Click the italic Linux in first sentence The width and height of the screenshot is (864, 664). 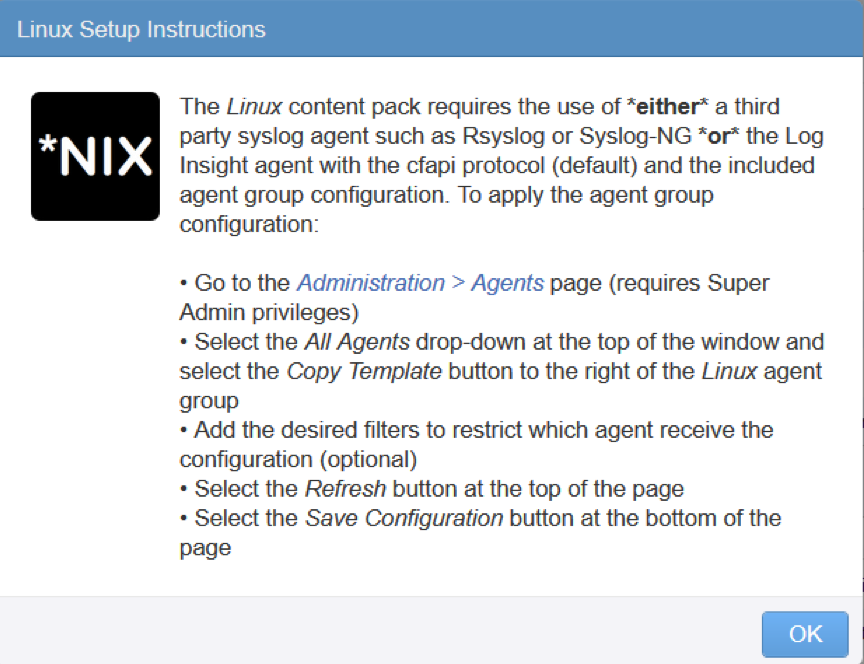click(x=255, y=106)
